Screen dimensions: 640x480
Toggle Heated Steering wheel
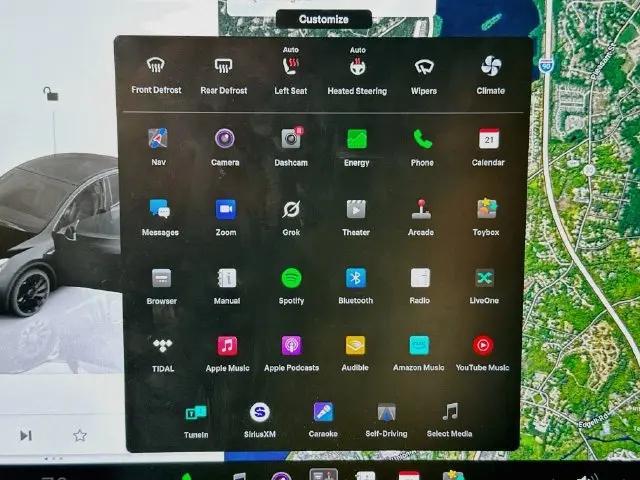(x=357, y=72)
